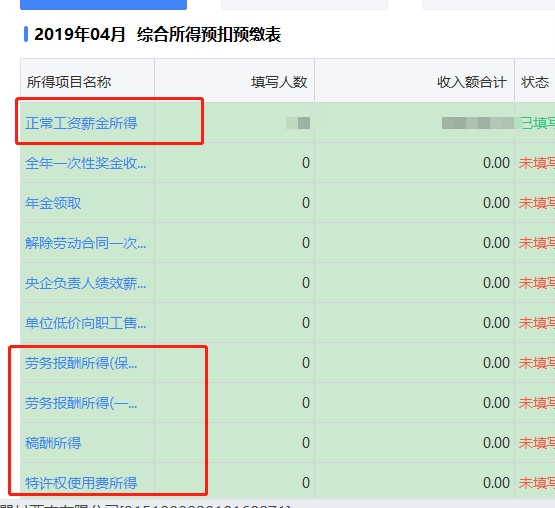555x508 pixels.
Task: Click 已填写 status in 正常工资薪金所得 row
Action: (x=537, y=123)
